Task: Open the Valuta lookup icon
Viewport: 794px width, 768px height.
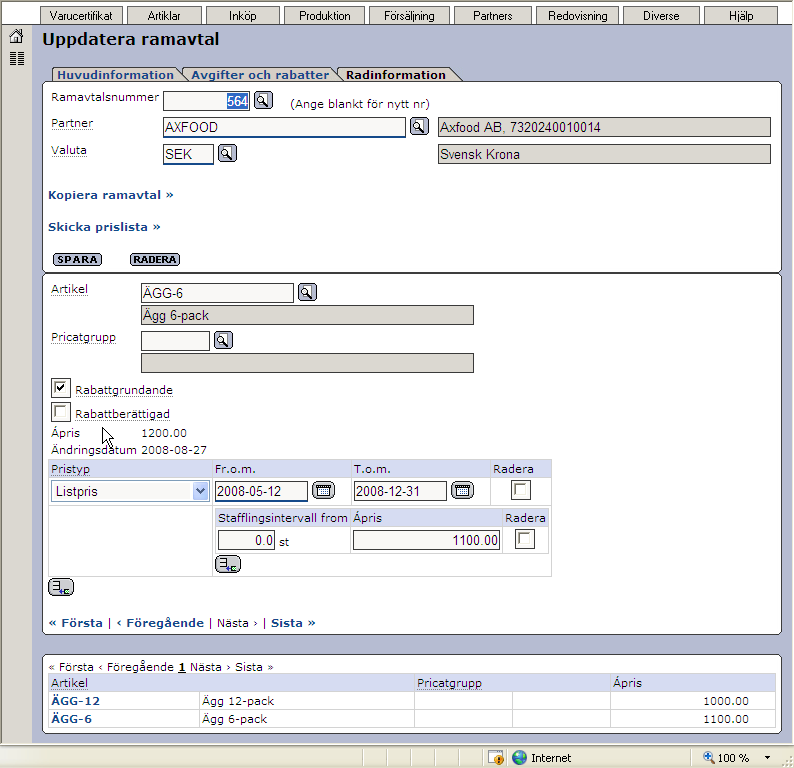Action: (x=227, y=153)
